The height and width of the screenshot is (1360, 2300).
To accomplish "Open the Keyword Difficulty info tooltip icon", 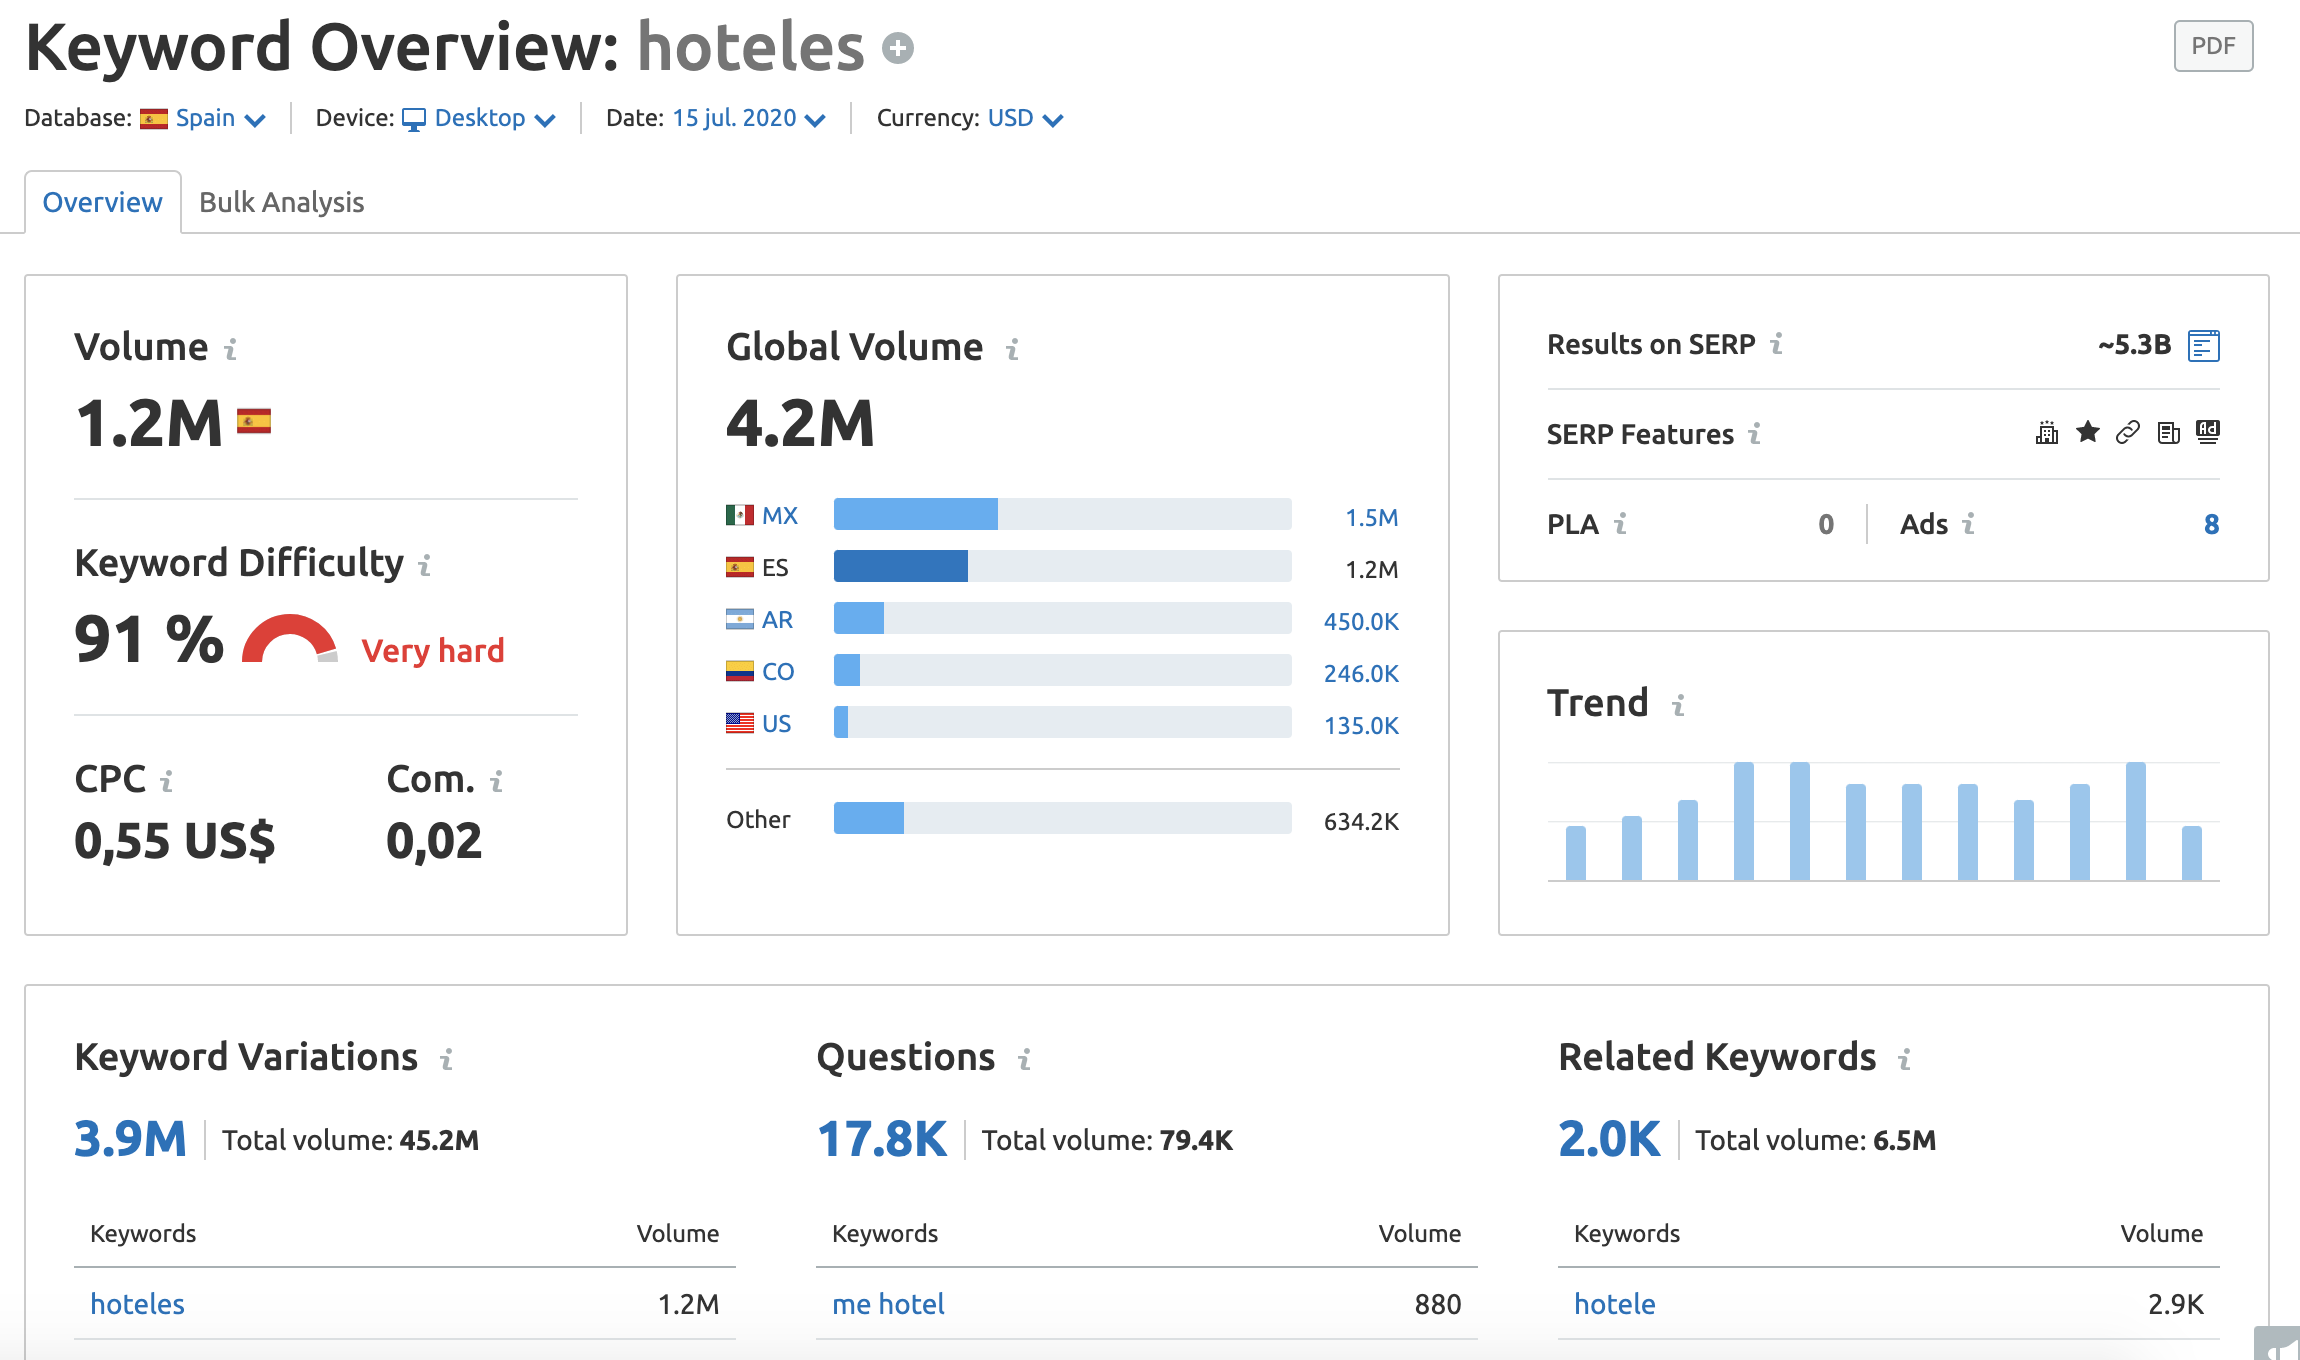I will (x=425, y=565).
